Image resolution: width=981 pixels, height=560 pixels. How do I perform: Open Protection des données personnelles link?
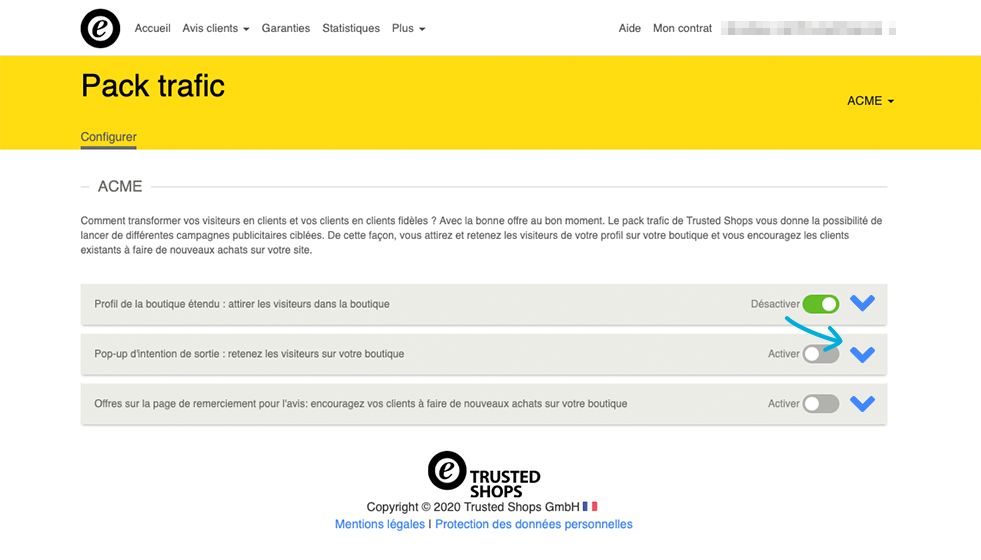point(534,524)
